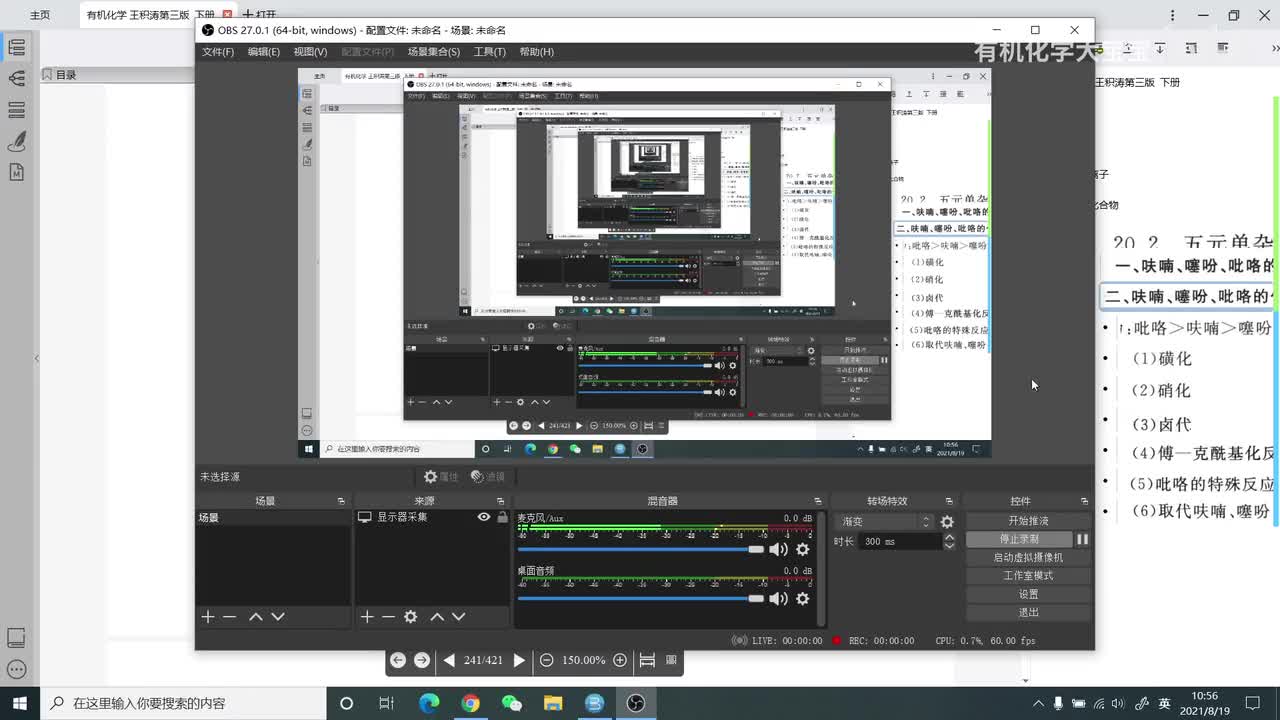Click the 150.00% zoom level value

point(583,660)
